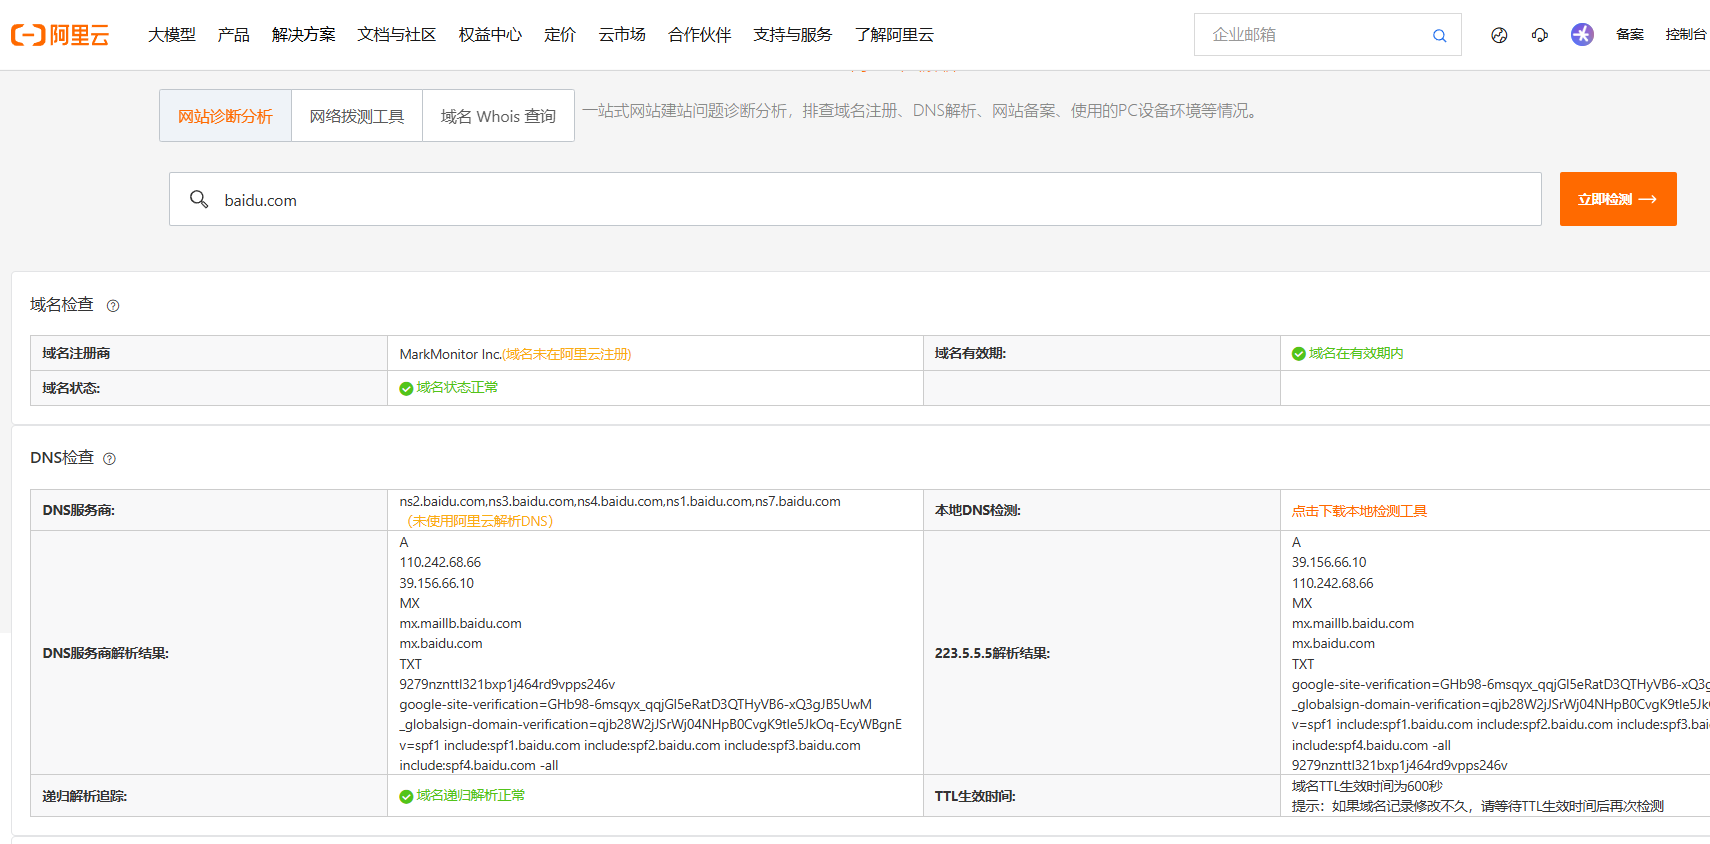
Task: Click the TTL生效时间 label cell
Action: point(1102,796)
